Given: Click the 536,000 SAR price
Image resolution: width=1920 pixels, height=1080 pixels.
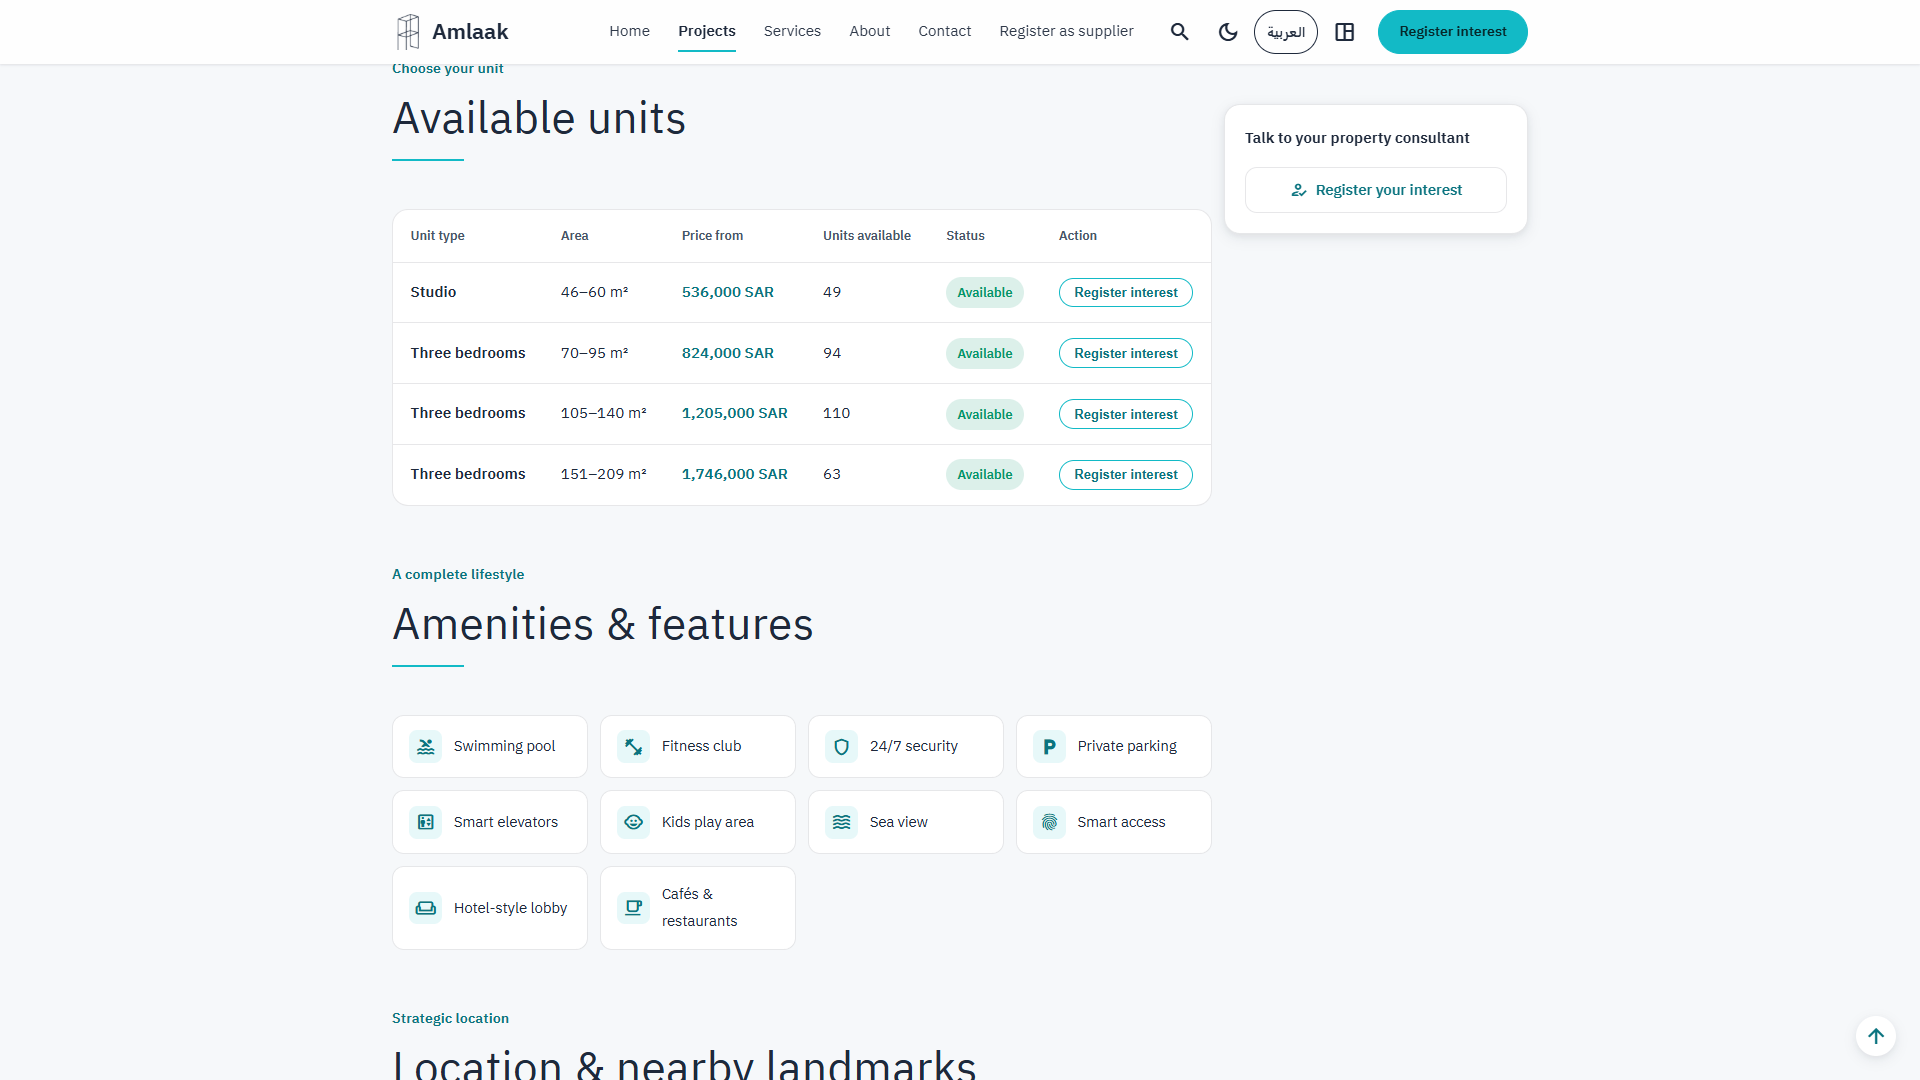Looking at the screenshot, I should (728, 292).
